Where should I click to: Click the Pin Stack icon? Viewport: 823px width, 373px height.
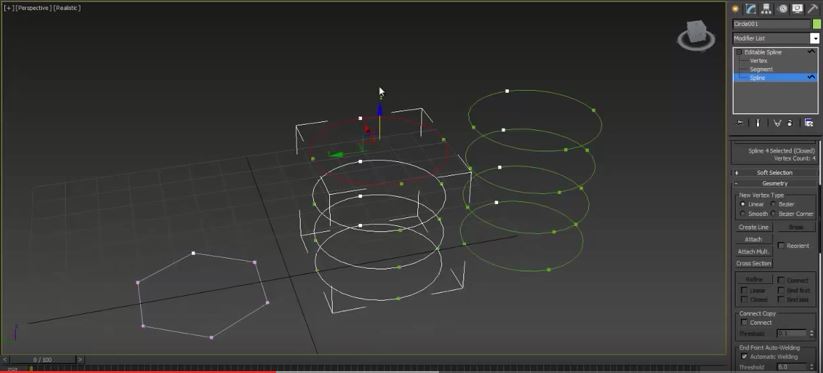pos(740,123)
